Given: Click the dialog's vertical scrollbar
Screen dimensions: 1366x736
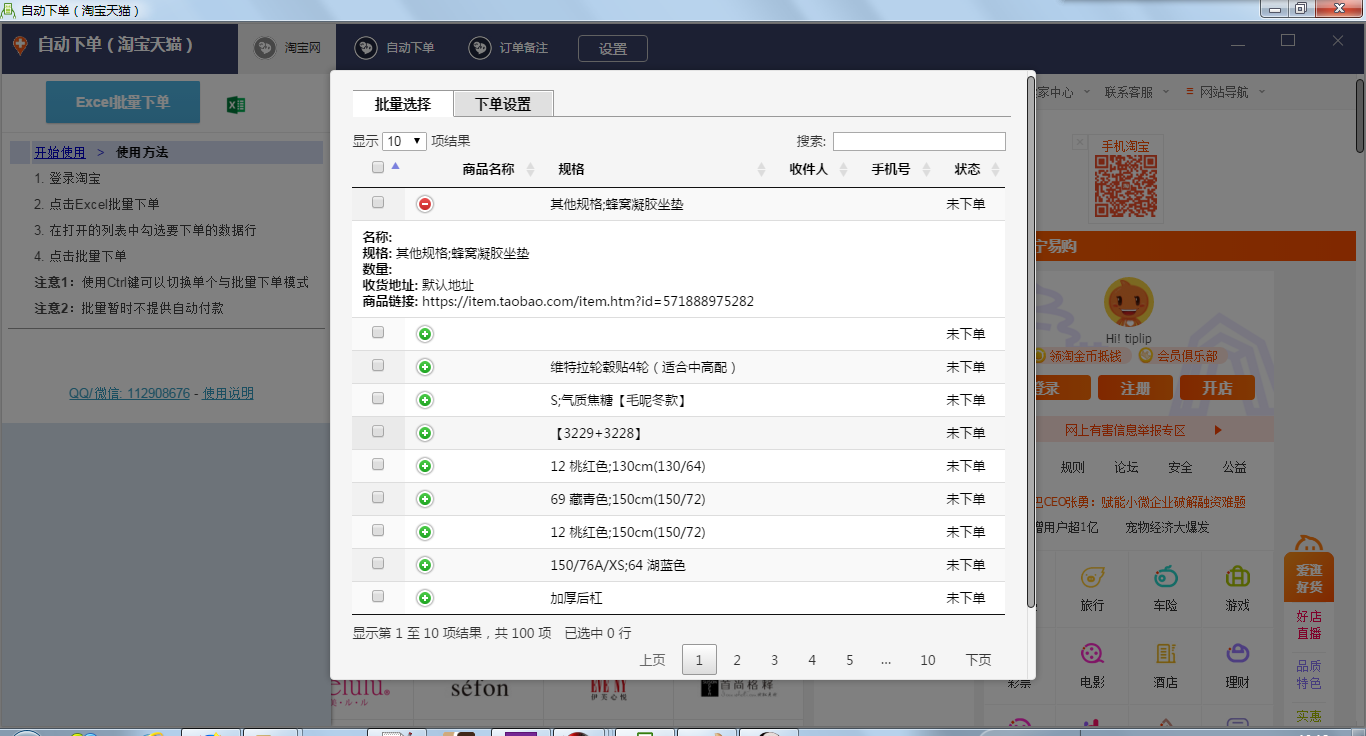Looking at the screenshot, I should pyautogui.click(x=1031, y=340).
